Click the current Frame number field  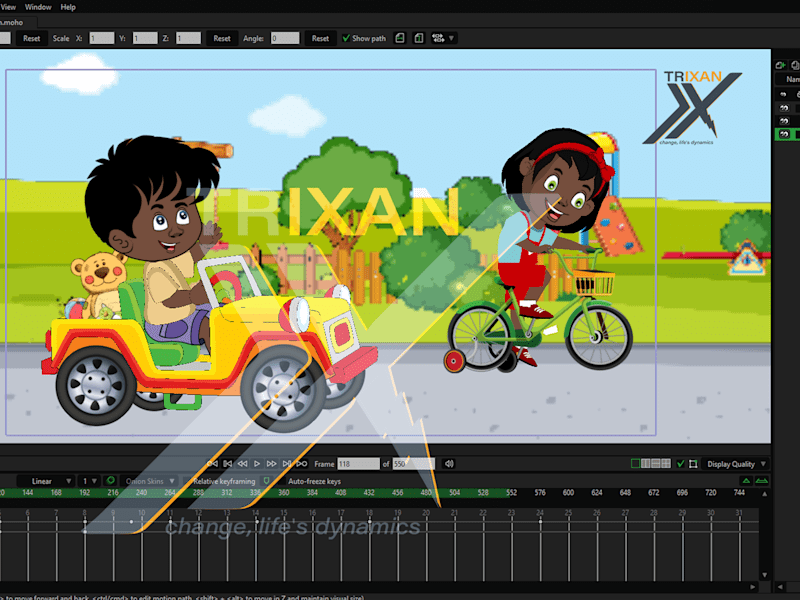tap(359, 464)
